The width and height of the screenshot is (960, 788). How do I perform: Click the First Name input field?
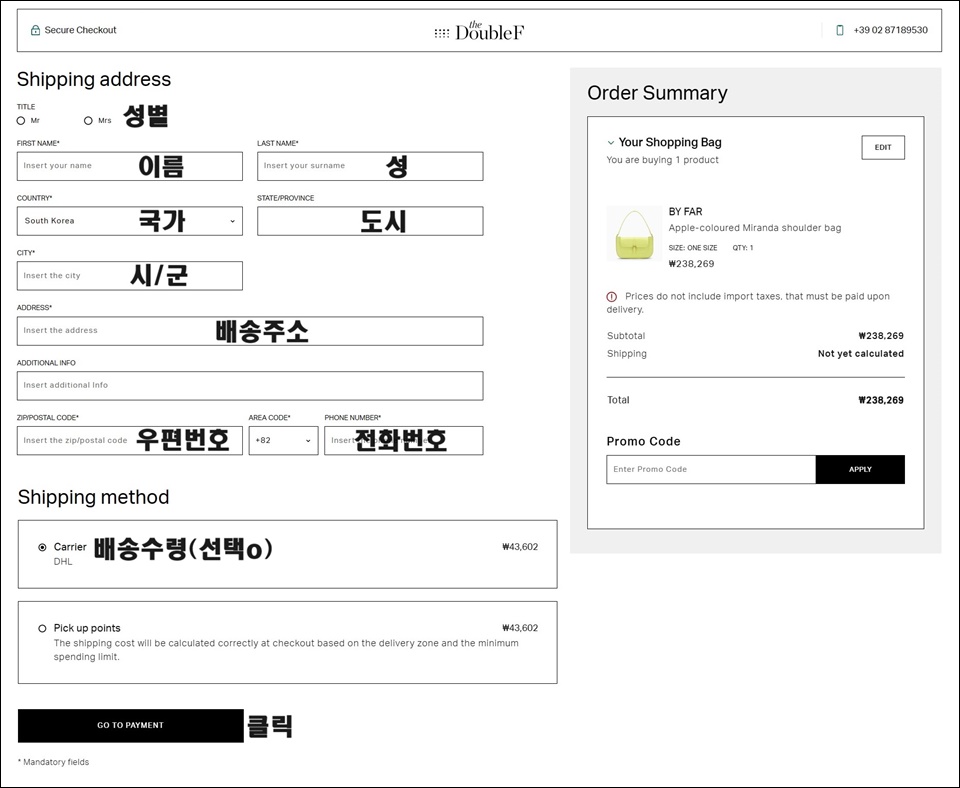pos(130,166)
